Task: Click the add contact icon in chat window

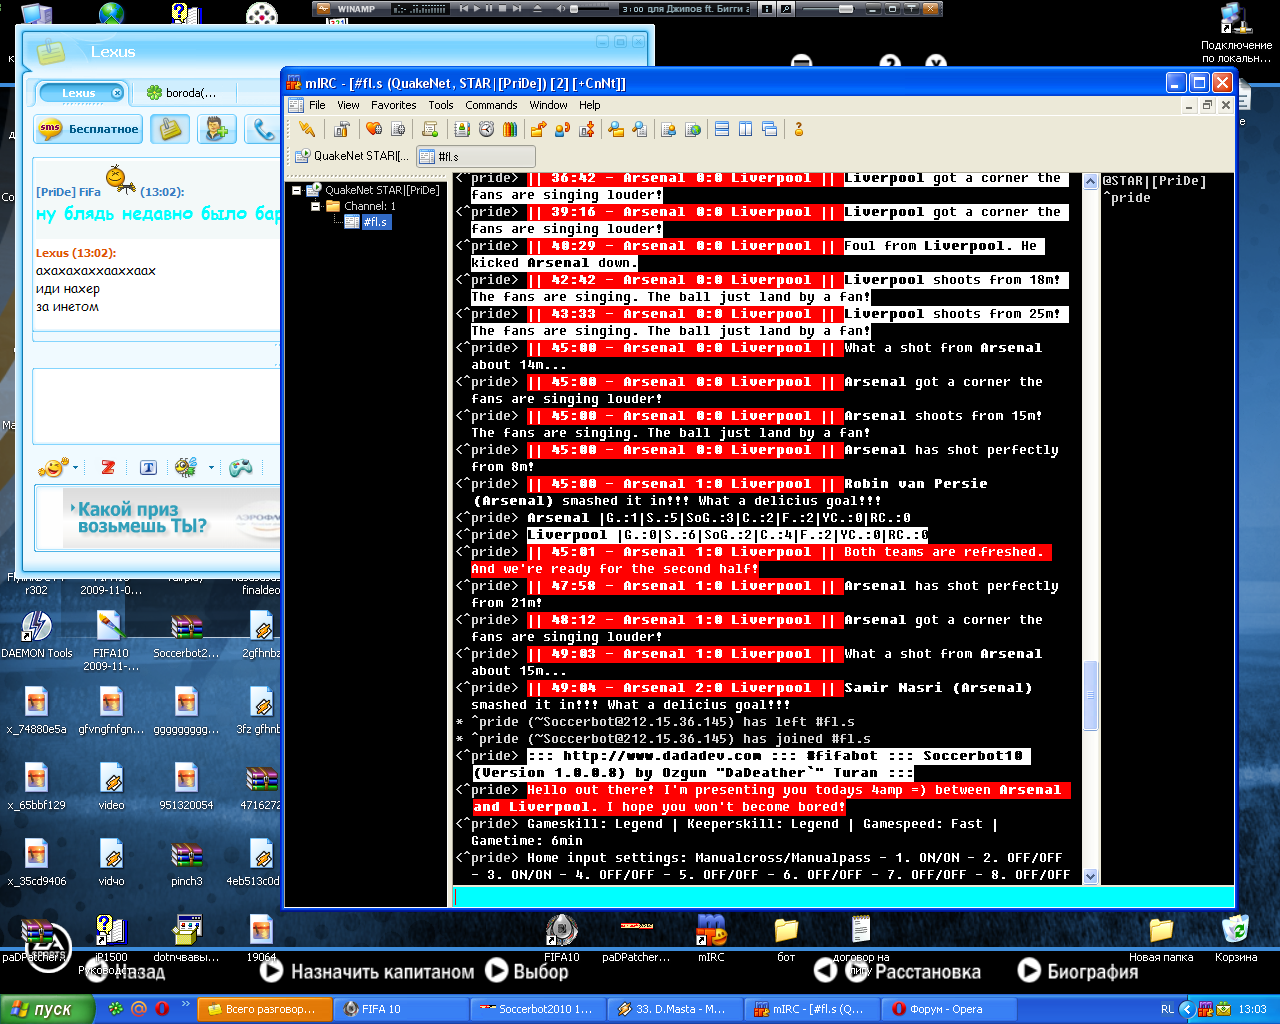Action: pos(216,129)
